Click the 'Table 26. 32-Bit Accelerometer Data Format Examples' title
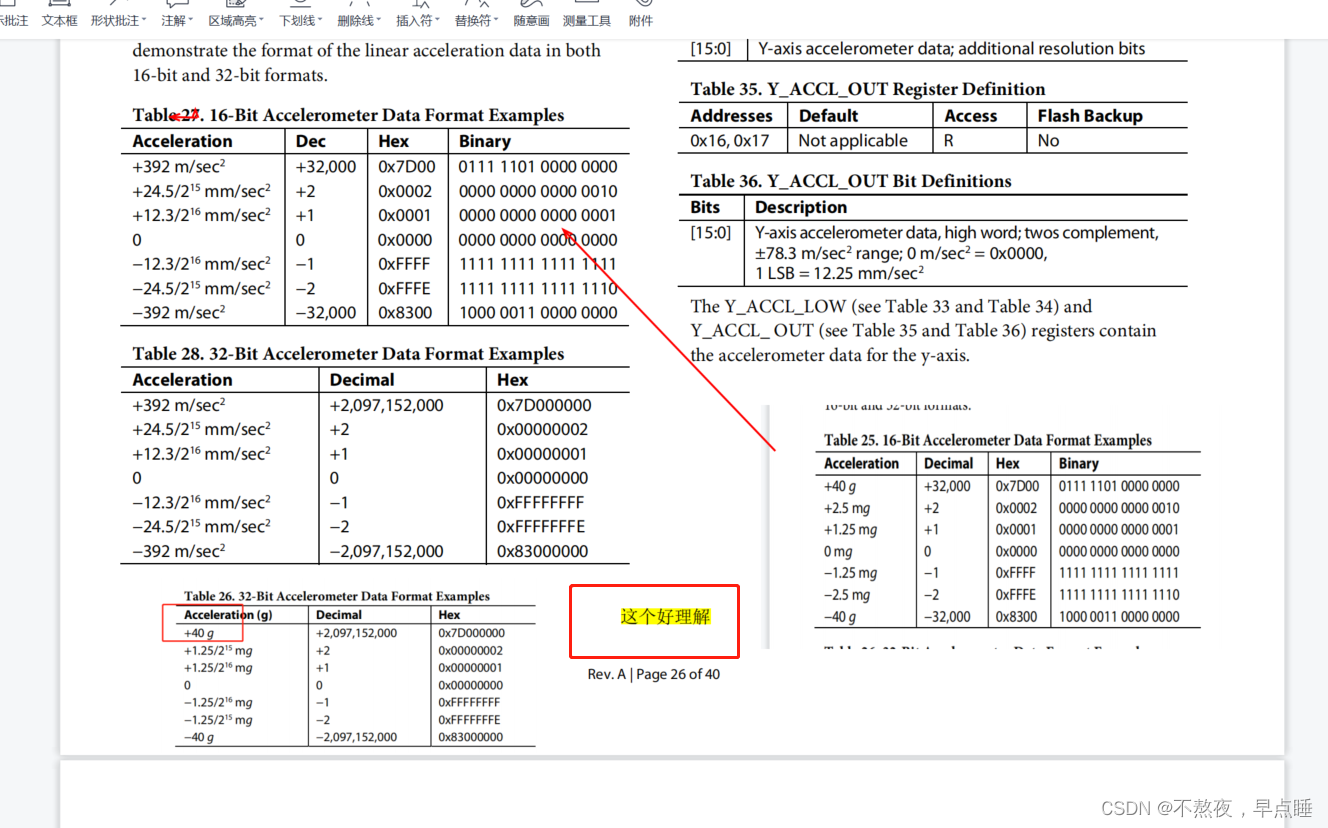The width and height of the screenshot is (1328, 828). click(x=337, y=596)
